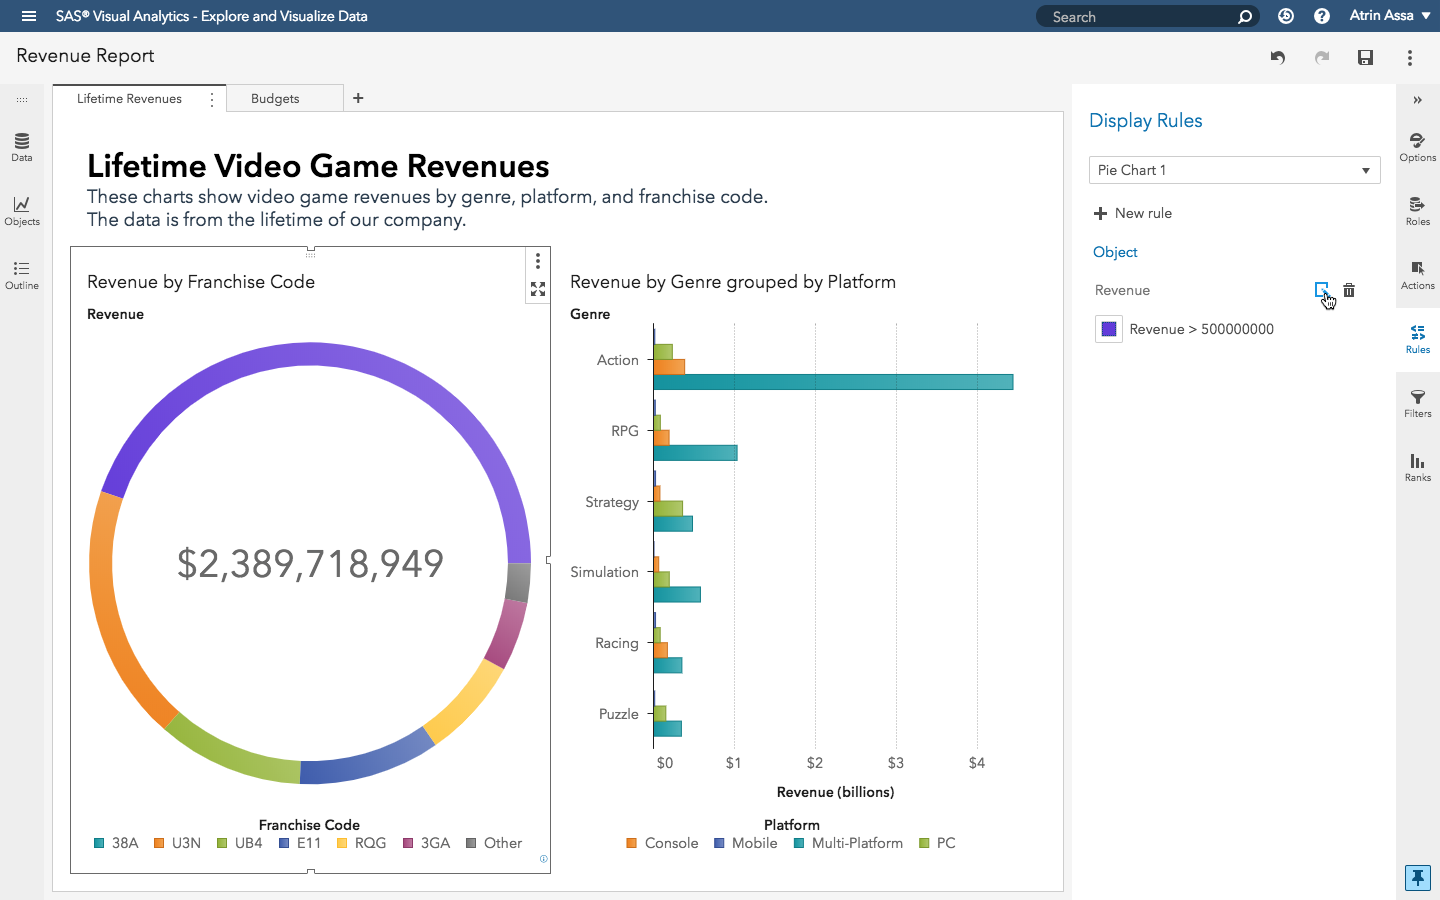1440x900 pixels.
Task: Delete the Revenue display rule
Action: [1349, 290]
